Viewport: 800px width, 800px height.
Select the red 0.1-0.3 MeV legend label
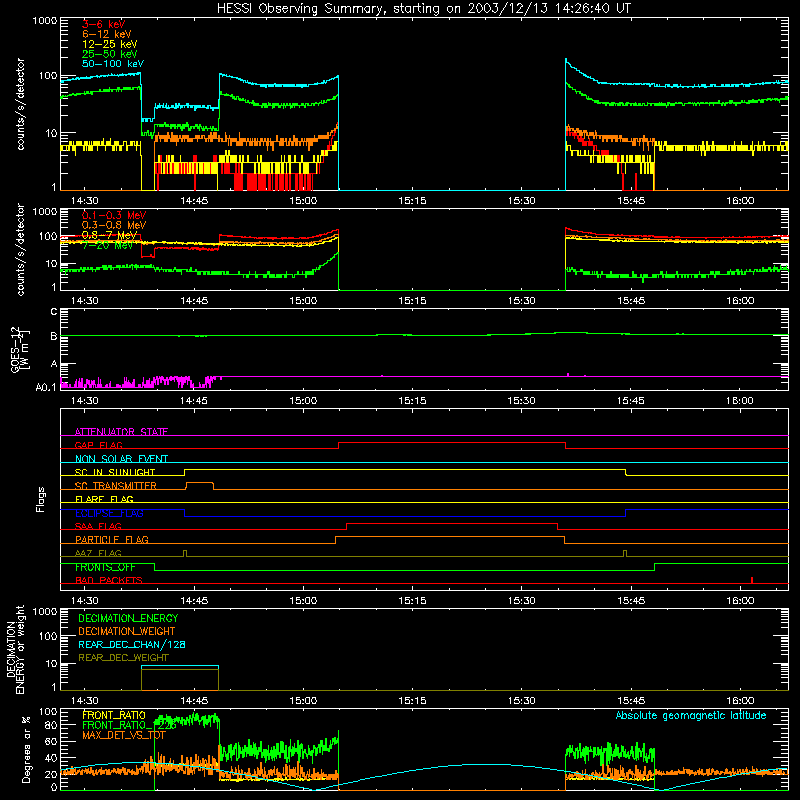[x=114, y=215]
